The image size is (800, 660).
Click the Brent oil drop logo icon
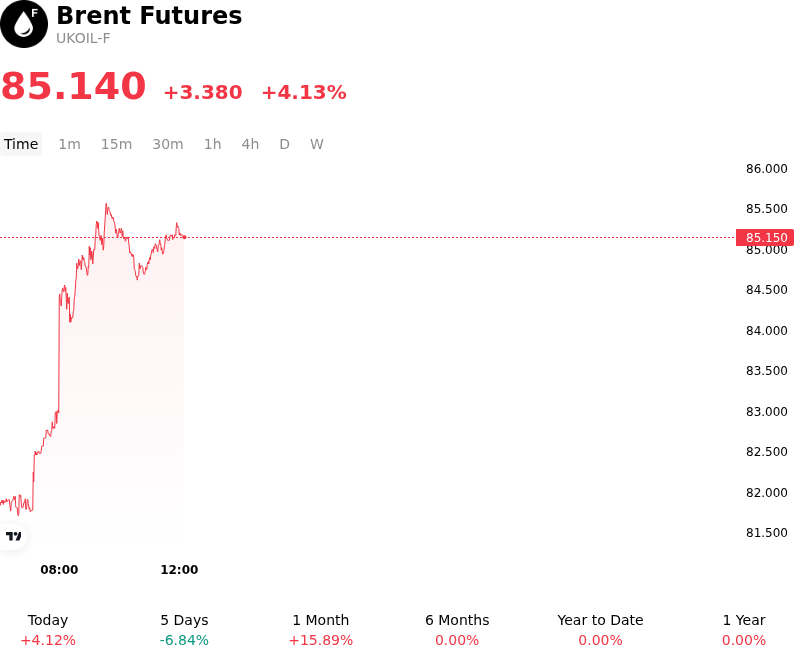click(24, 24)
